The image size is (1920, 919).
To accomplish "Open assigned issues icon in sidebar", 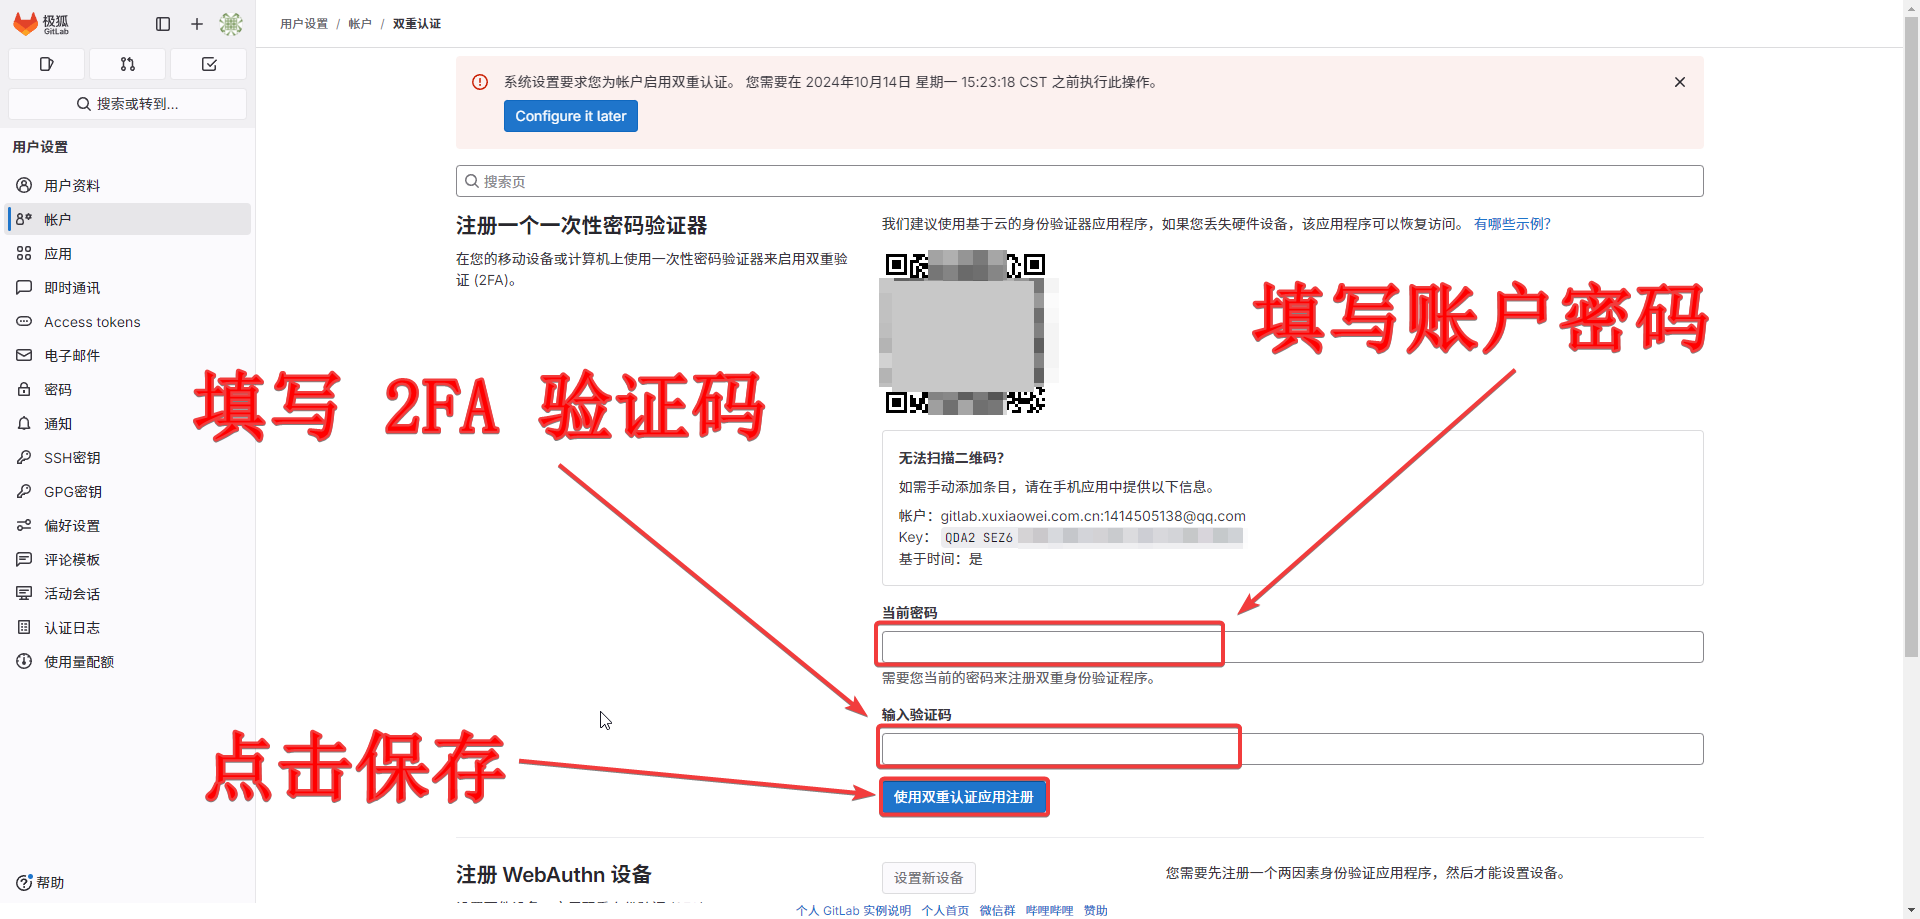I will [46, 64].
